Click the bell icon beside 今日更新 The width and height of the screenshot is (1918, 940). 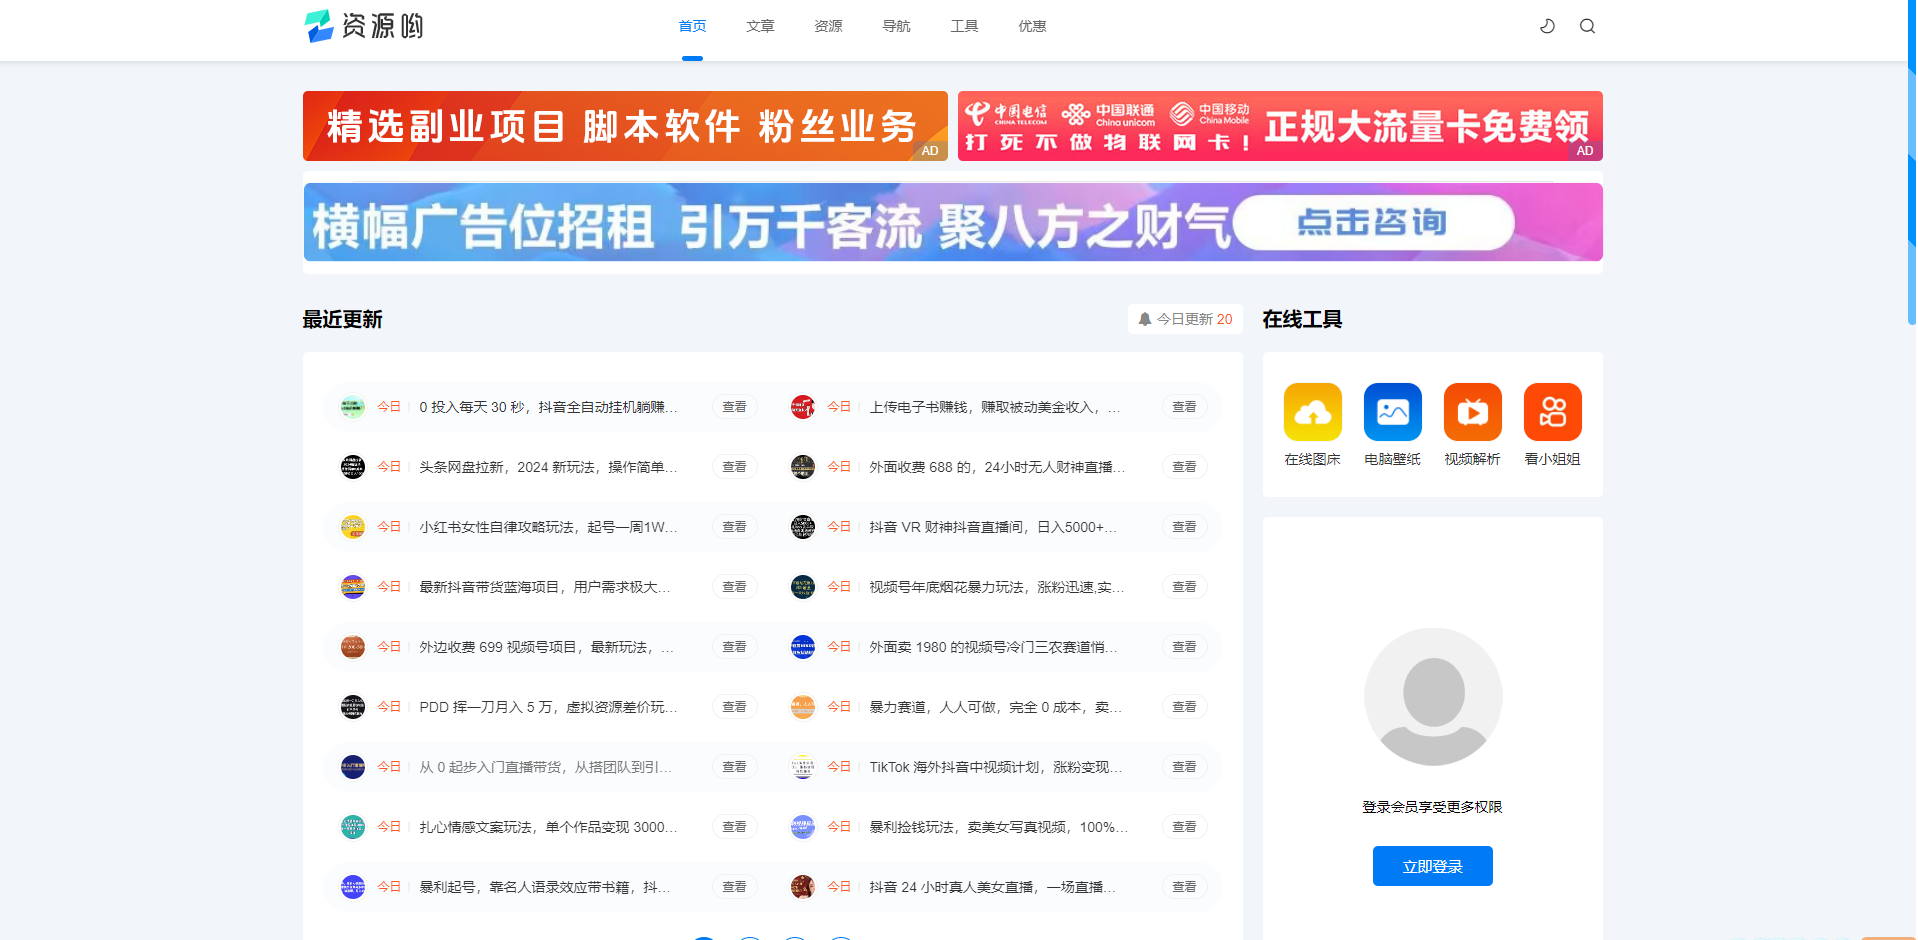tap(1145, 319)
